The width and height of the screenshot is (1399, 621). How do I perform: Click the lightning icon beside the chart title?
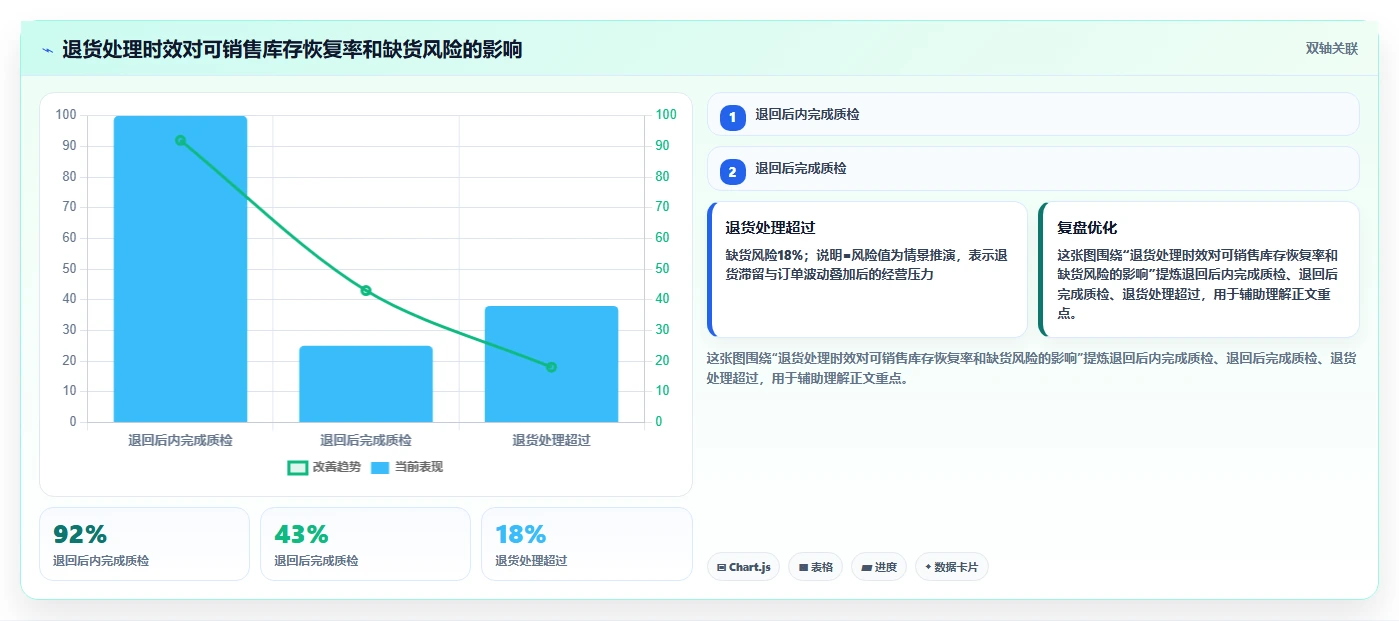(47, 50)
